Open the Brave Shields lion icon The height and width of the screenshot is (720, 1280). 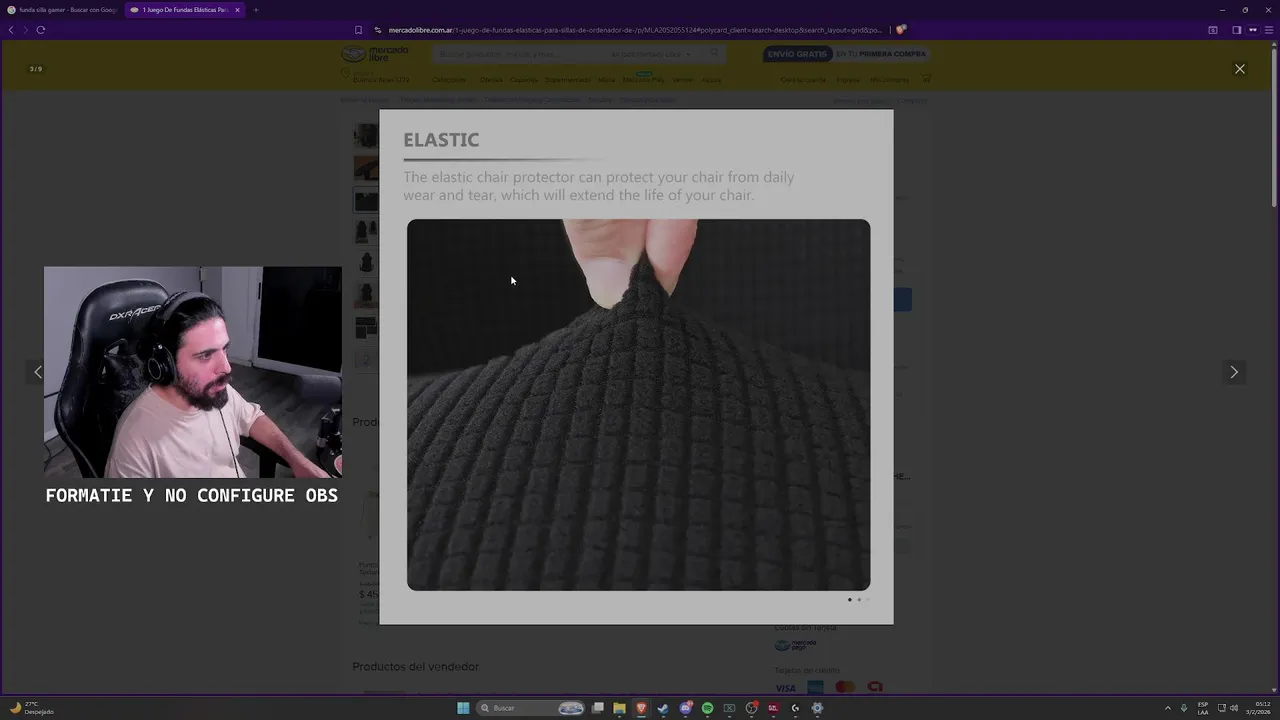(x=901, y=30)
